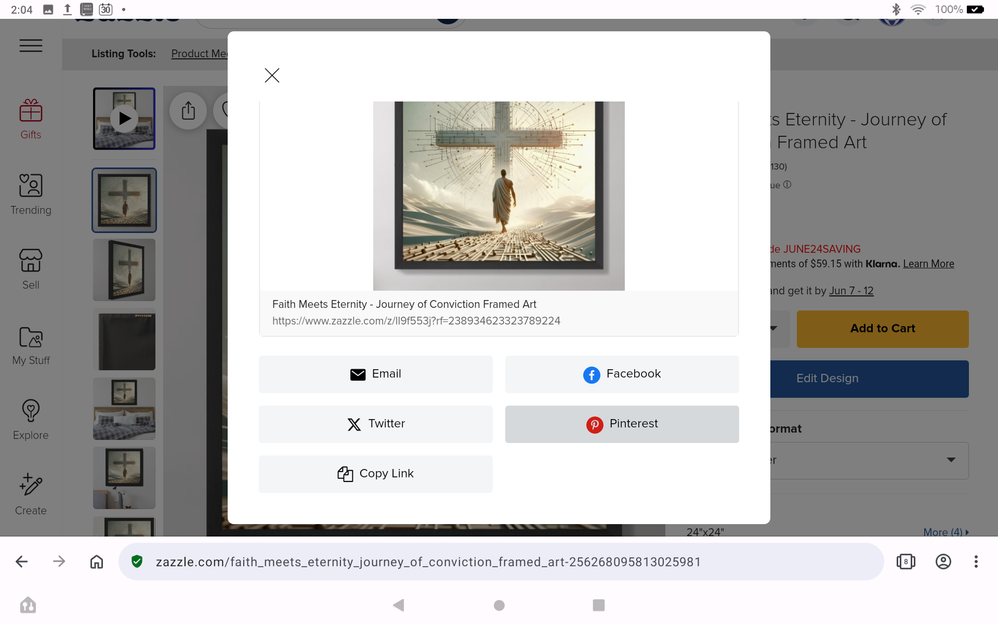
Task: Share the product on Pinterest
Action: click(621, 424)
